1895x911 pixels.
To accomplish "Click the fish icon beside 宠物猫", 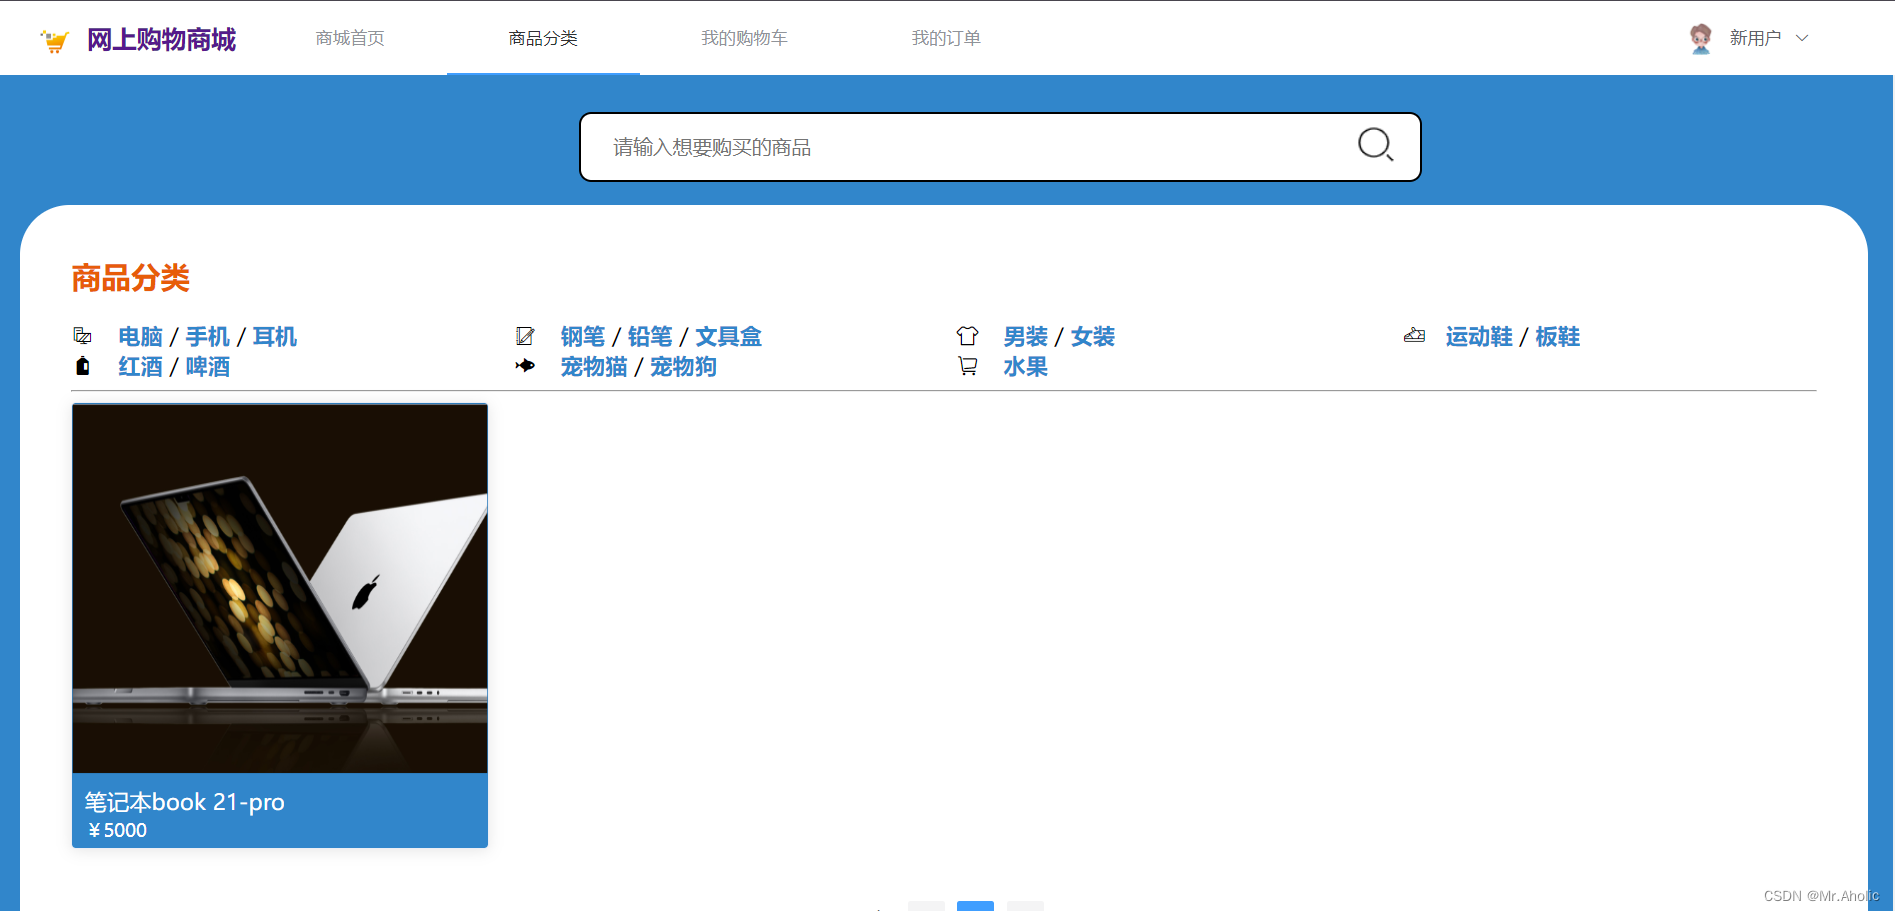I will coord(525,366).
